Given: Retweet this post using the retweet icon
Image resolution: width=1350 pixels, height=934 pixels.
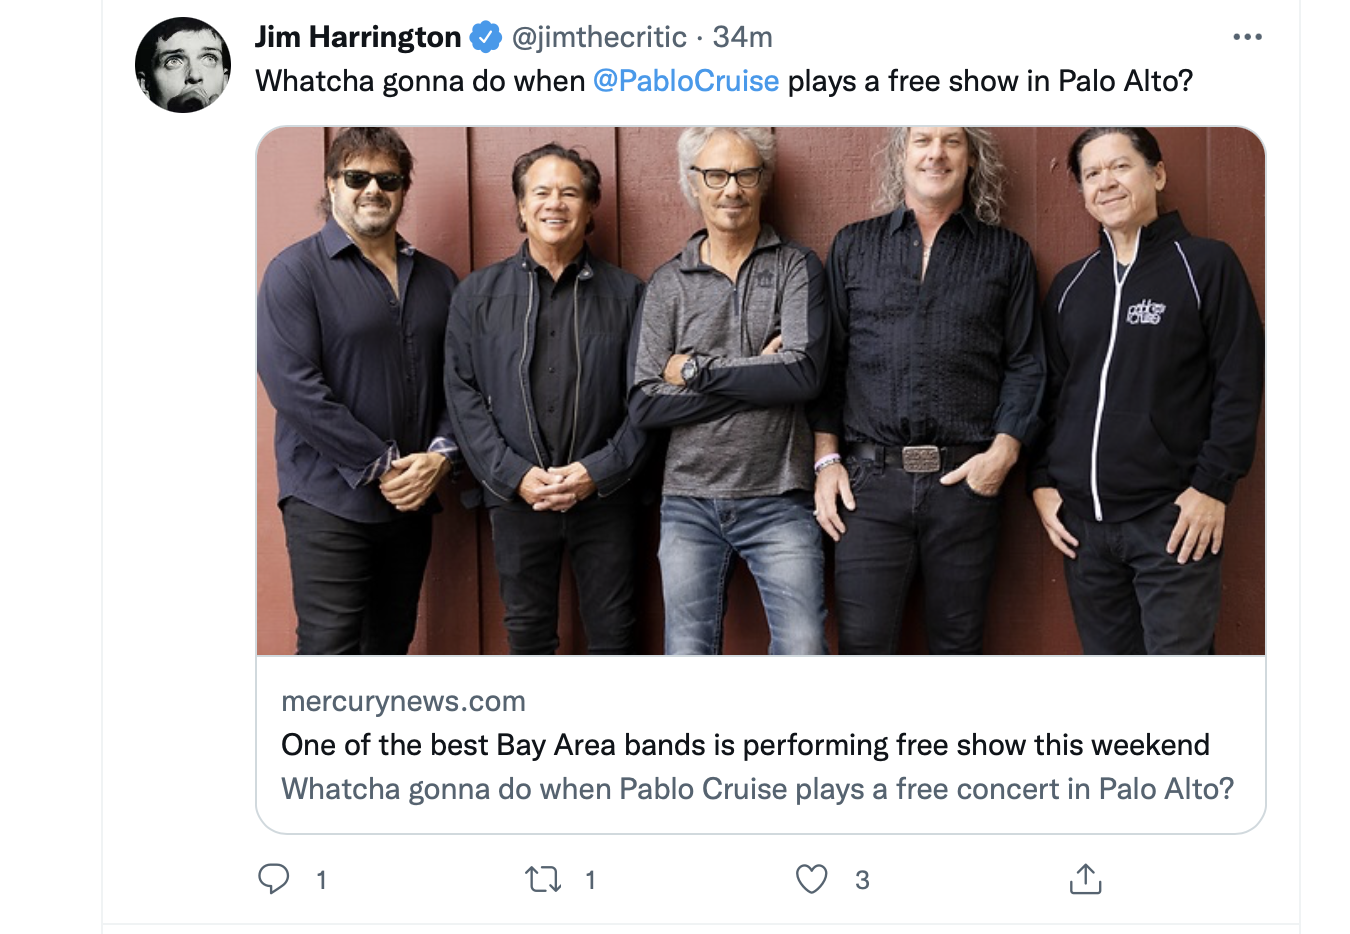Looking at the screenshot, I should [x=543, y=879].
